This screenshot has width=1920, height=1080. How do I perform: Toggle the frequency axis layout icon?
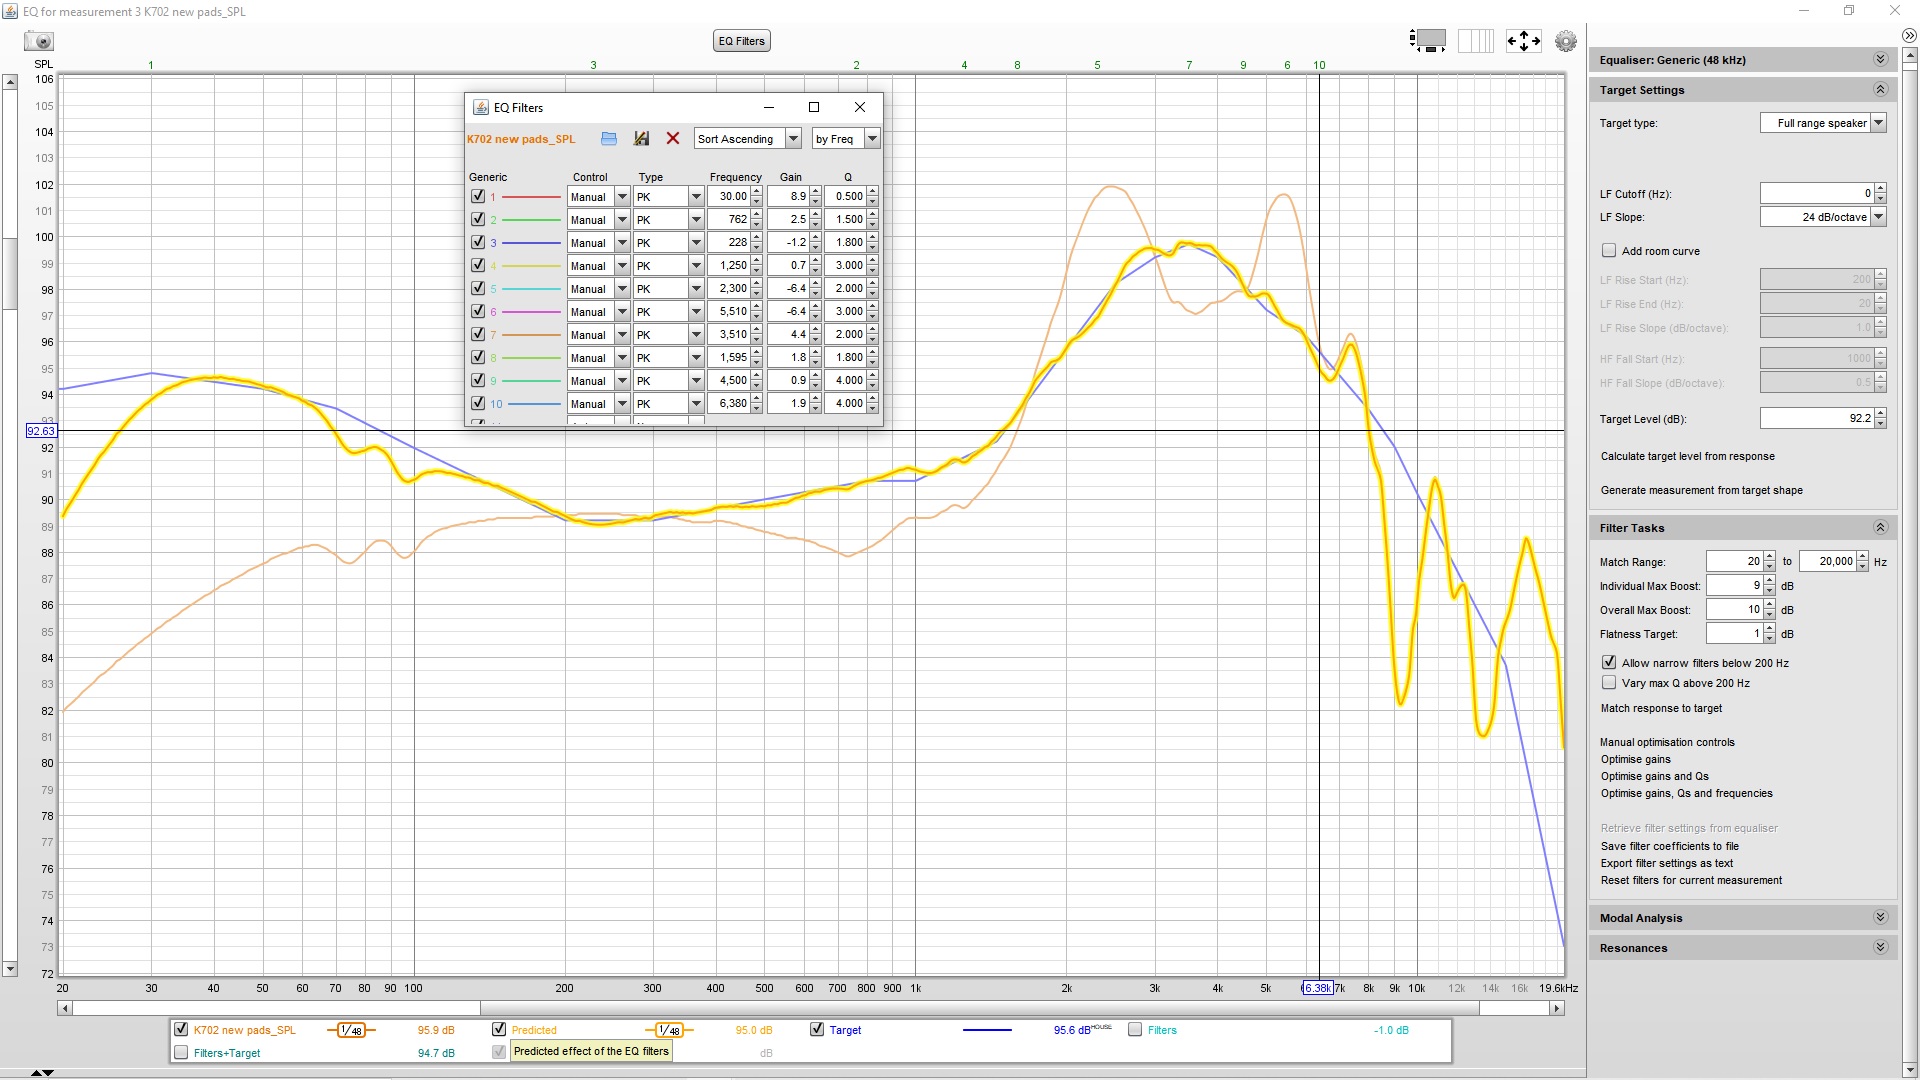point(1476,41)
